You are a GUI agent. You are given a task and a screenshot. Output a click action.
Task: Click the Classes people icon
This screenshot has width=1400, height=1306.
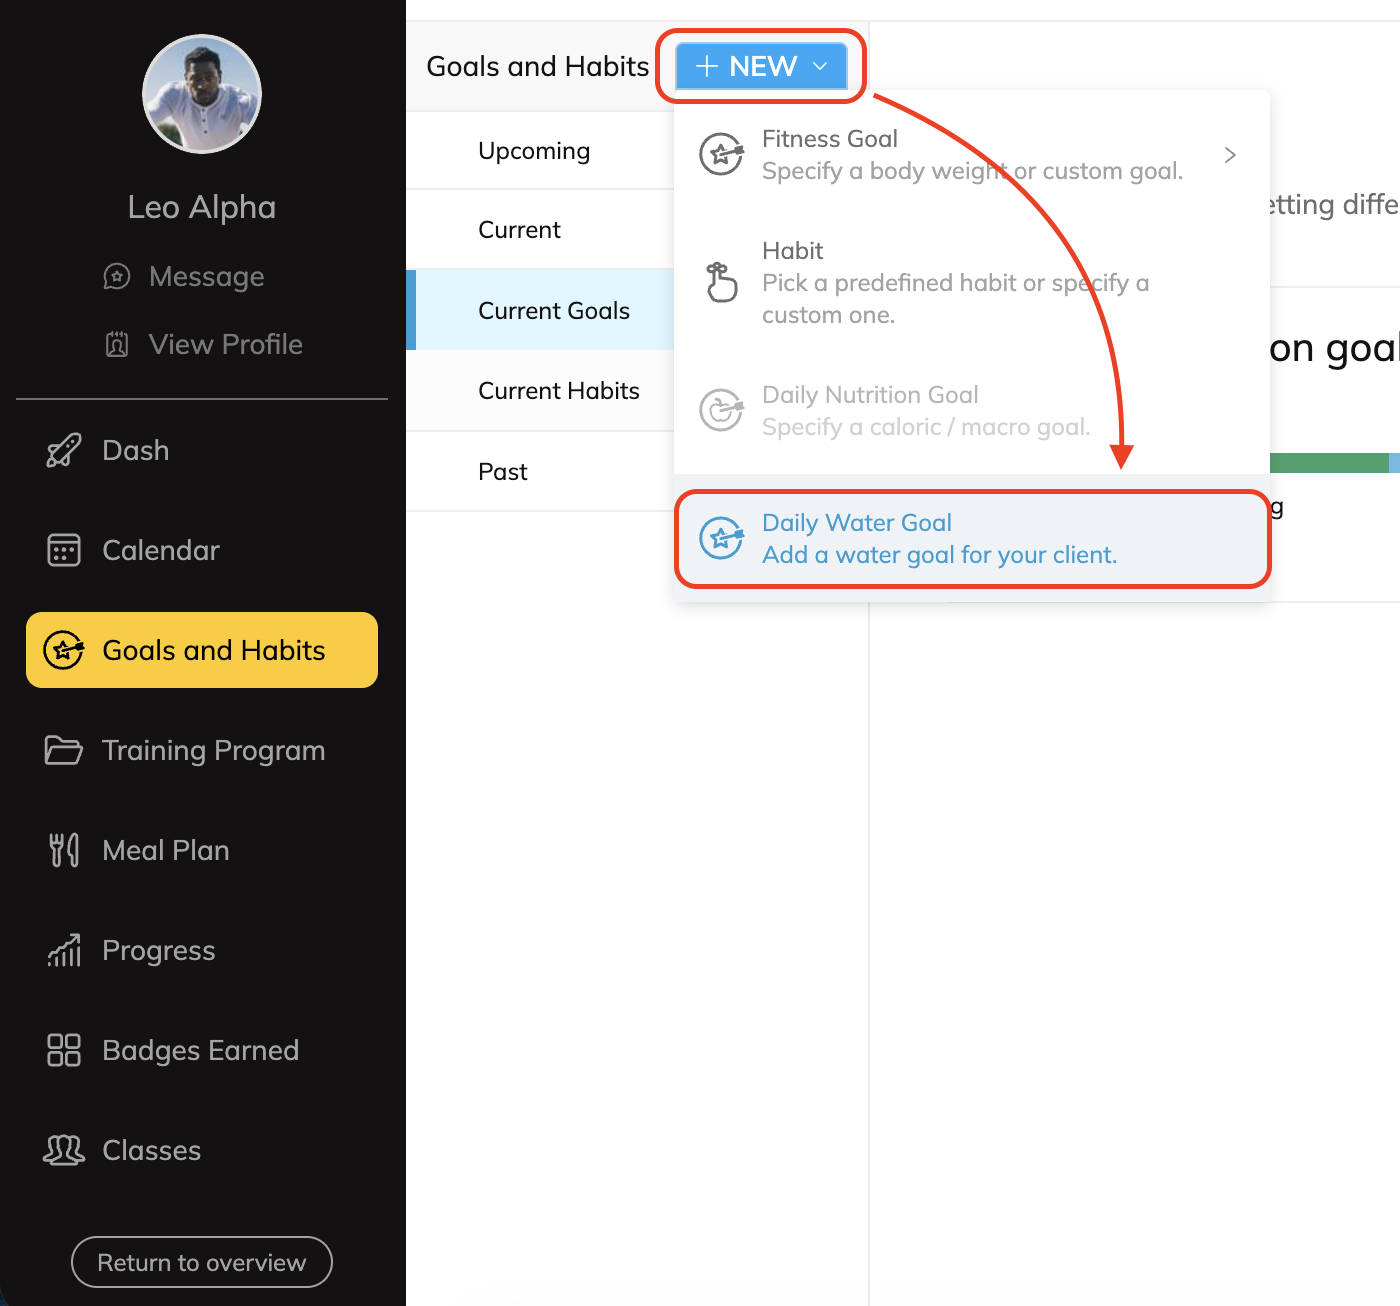(x=63, y=1150)
